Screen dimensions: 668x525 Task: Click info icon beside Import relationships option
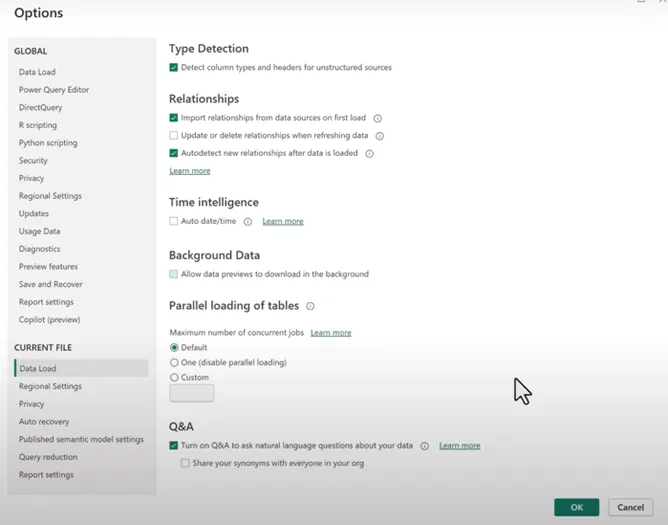pyautogui.click(x=377, y=118)
